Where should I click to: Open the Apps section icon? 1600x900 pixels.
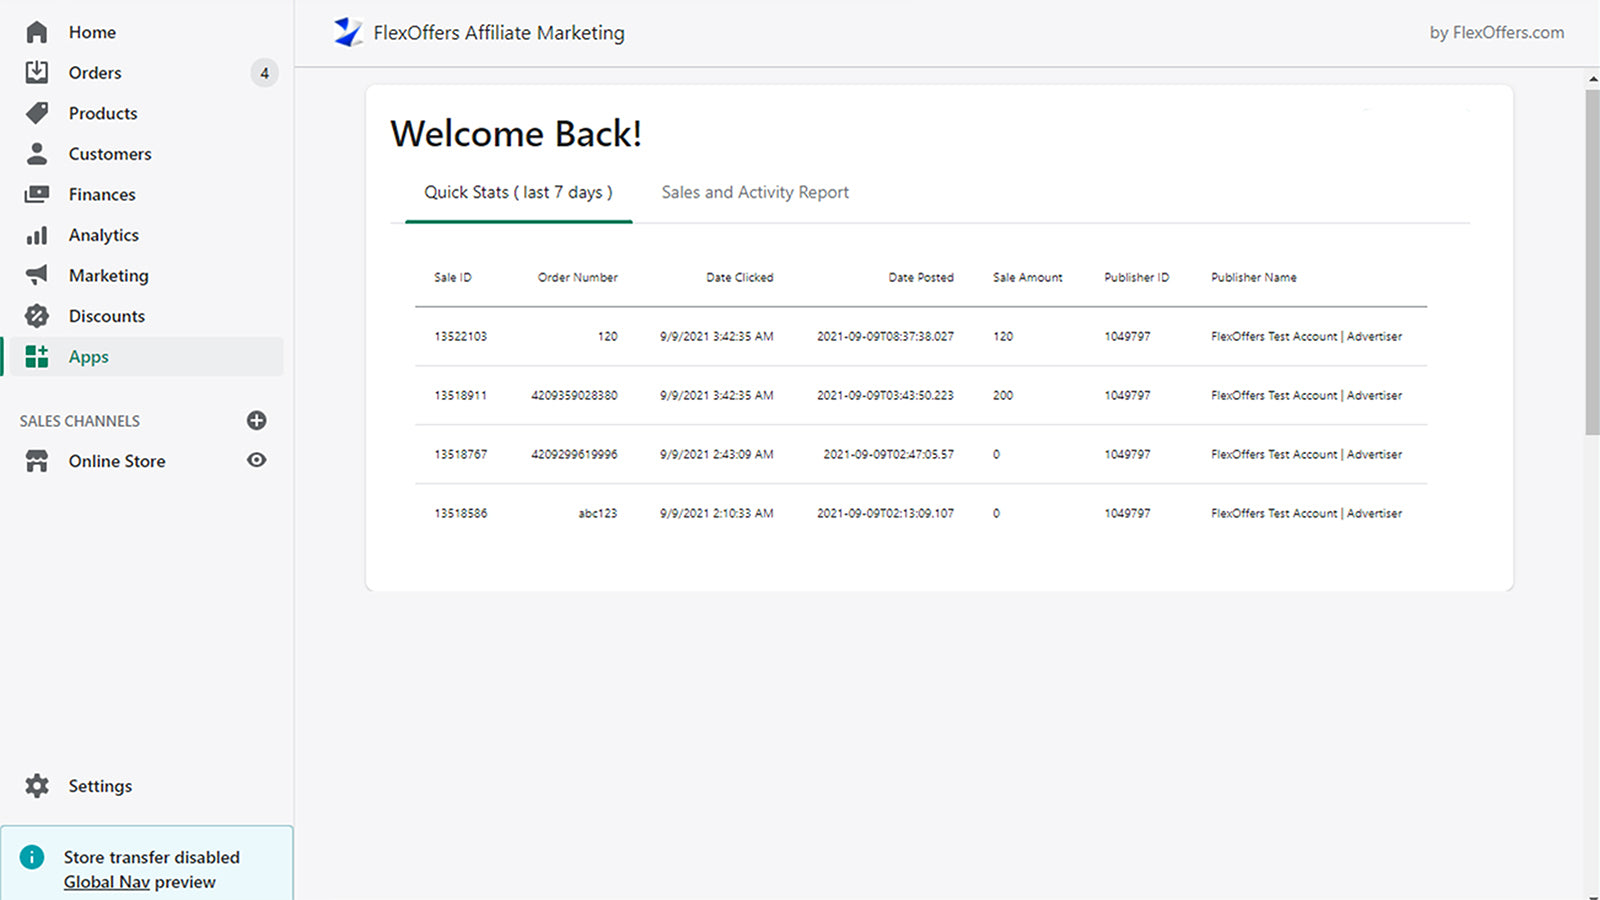pyautogui.click(x=36, y=356)
